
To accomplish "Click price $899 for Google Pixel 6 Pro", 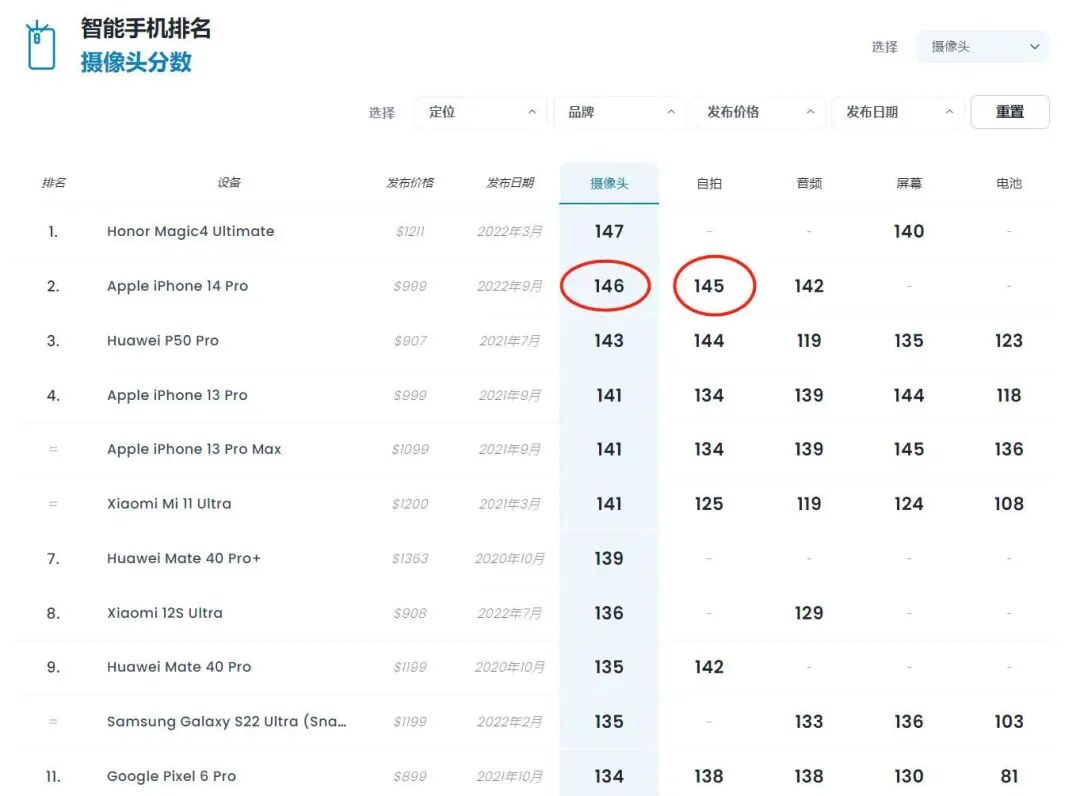I will (x=410, y=776).
